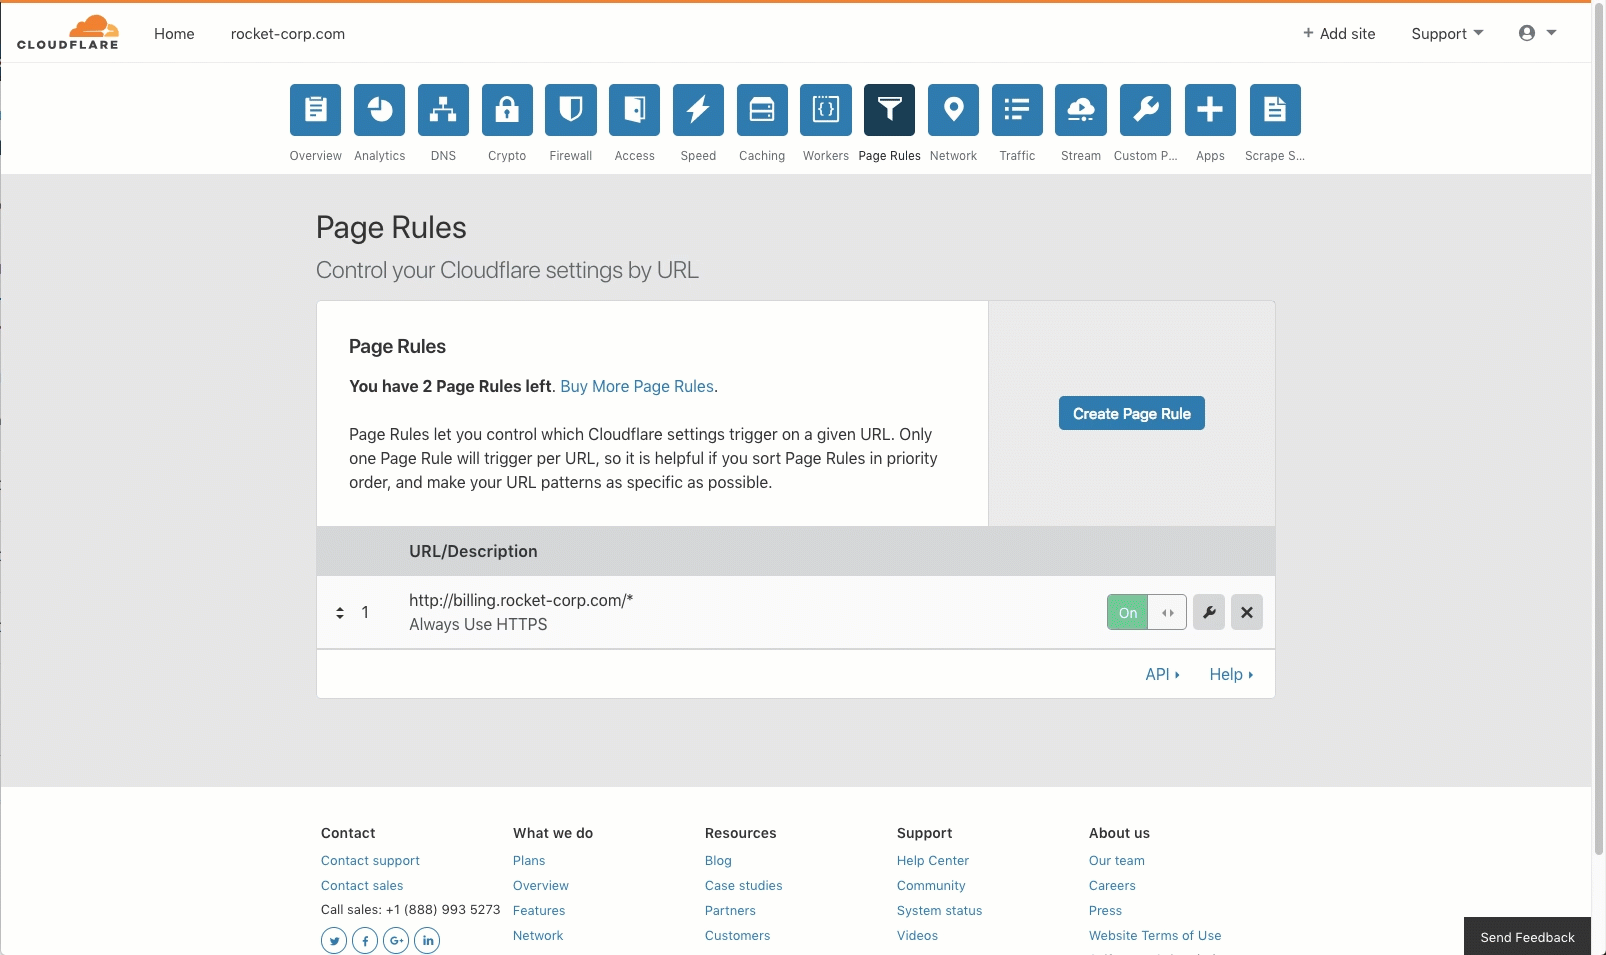Edit the billing rule with wrench icon
This screenshot has width=1606, height=955.
click(x=1209, y=612)
